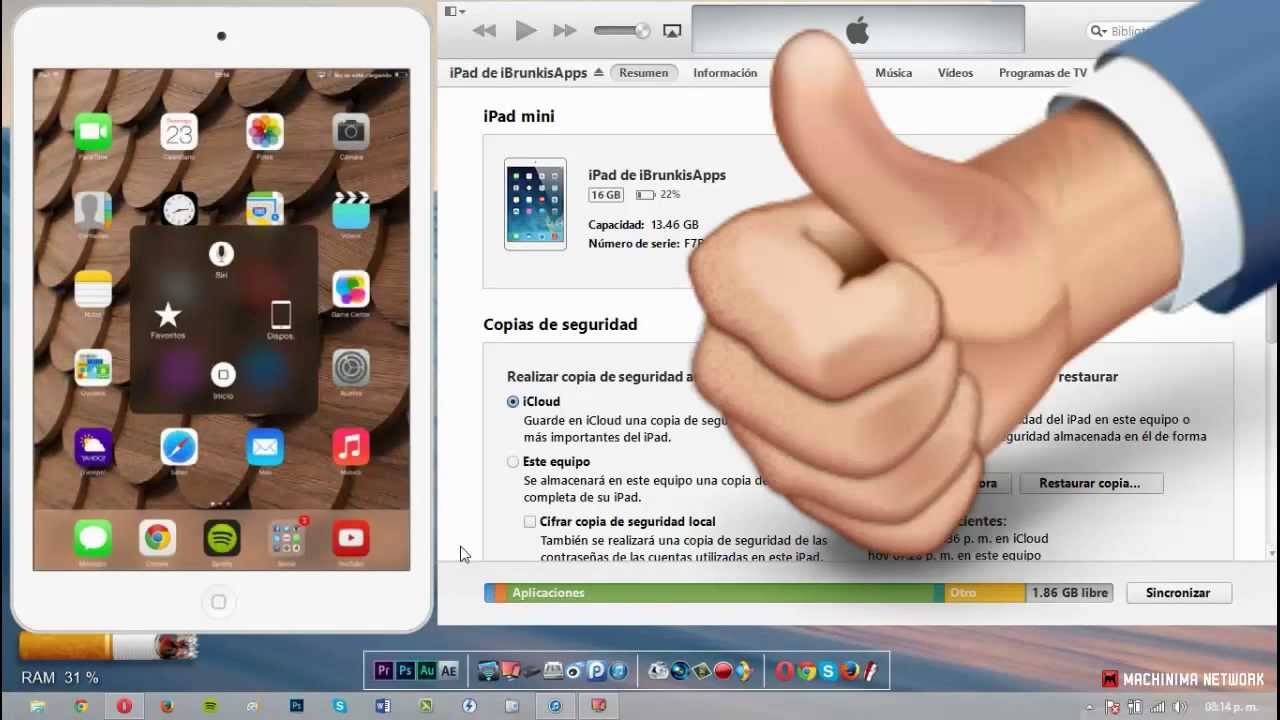Open Chrome from the Windows taskbar
This screenshot has height=720, width=1280.
coord(81,706)
